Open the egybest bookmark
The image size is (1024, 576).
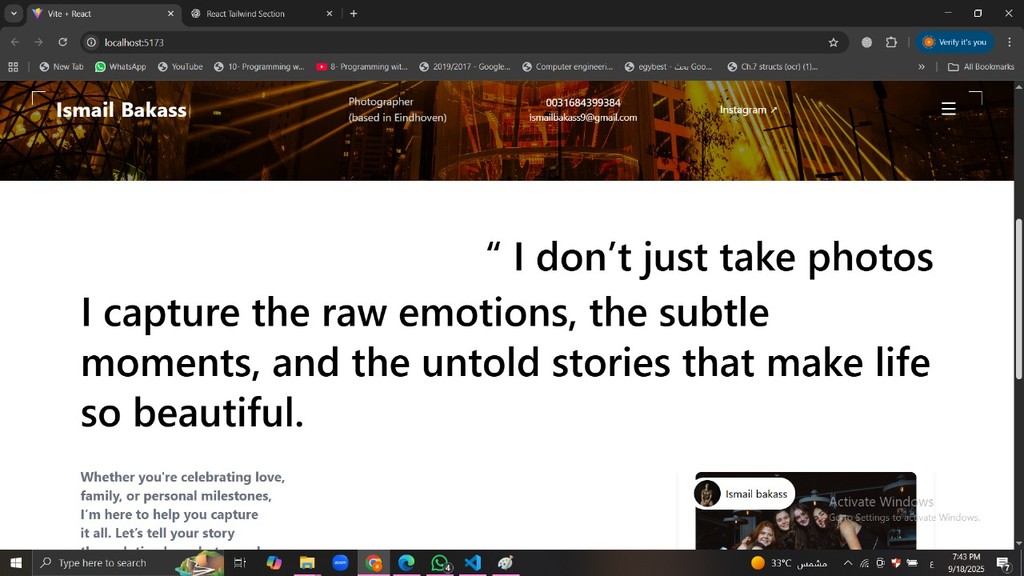point(669,67)
